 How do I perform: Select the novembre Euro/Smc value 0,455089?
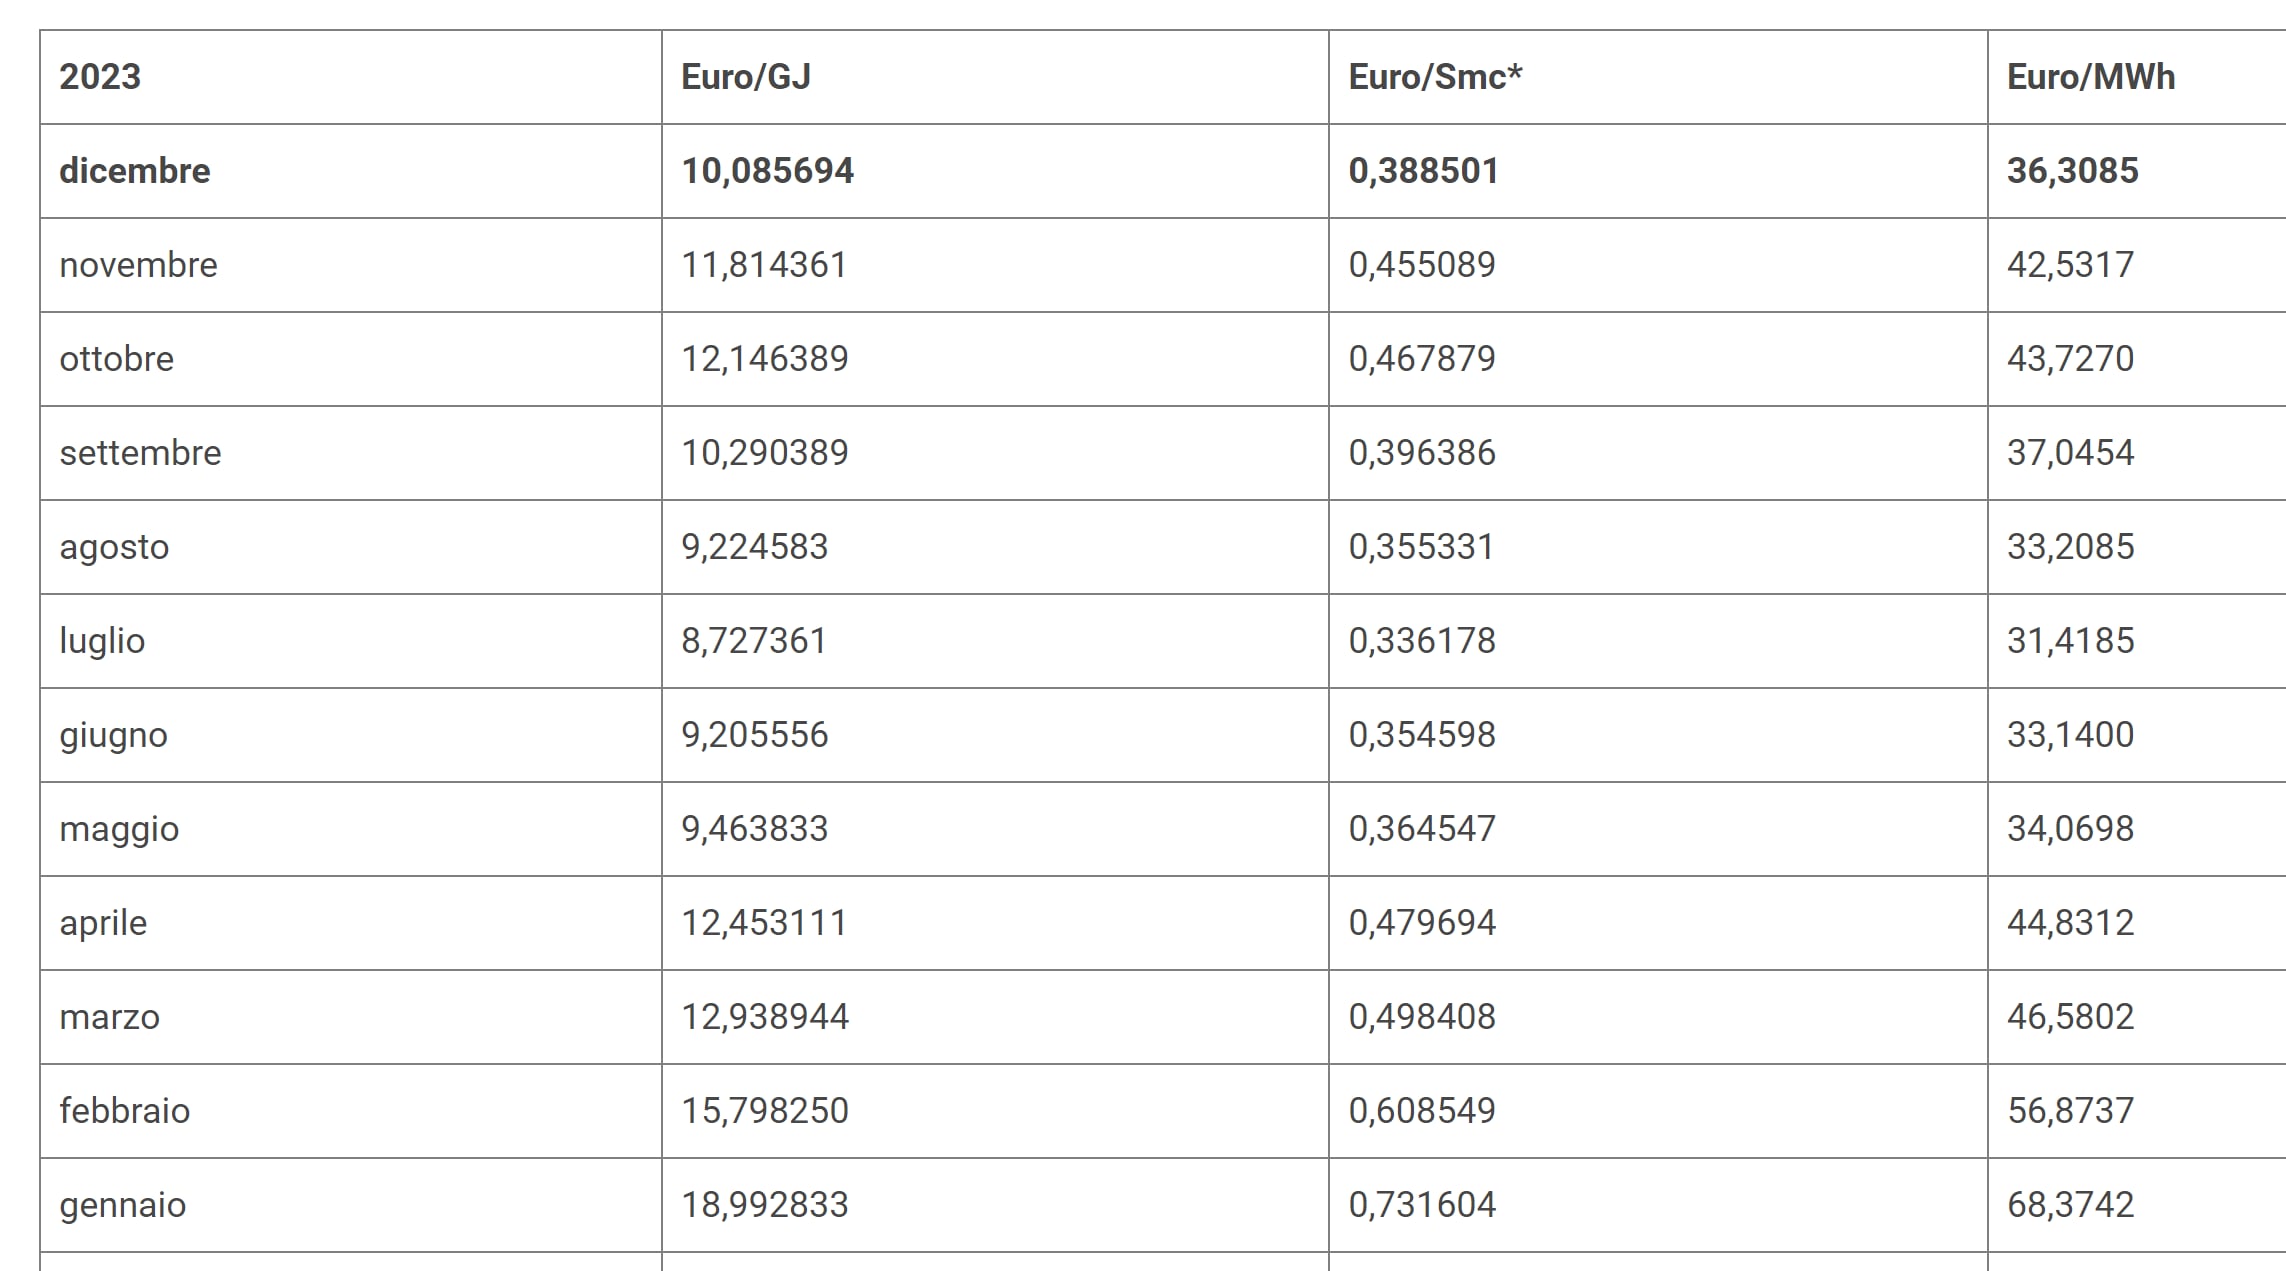[x=1422, y=265]
